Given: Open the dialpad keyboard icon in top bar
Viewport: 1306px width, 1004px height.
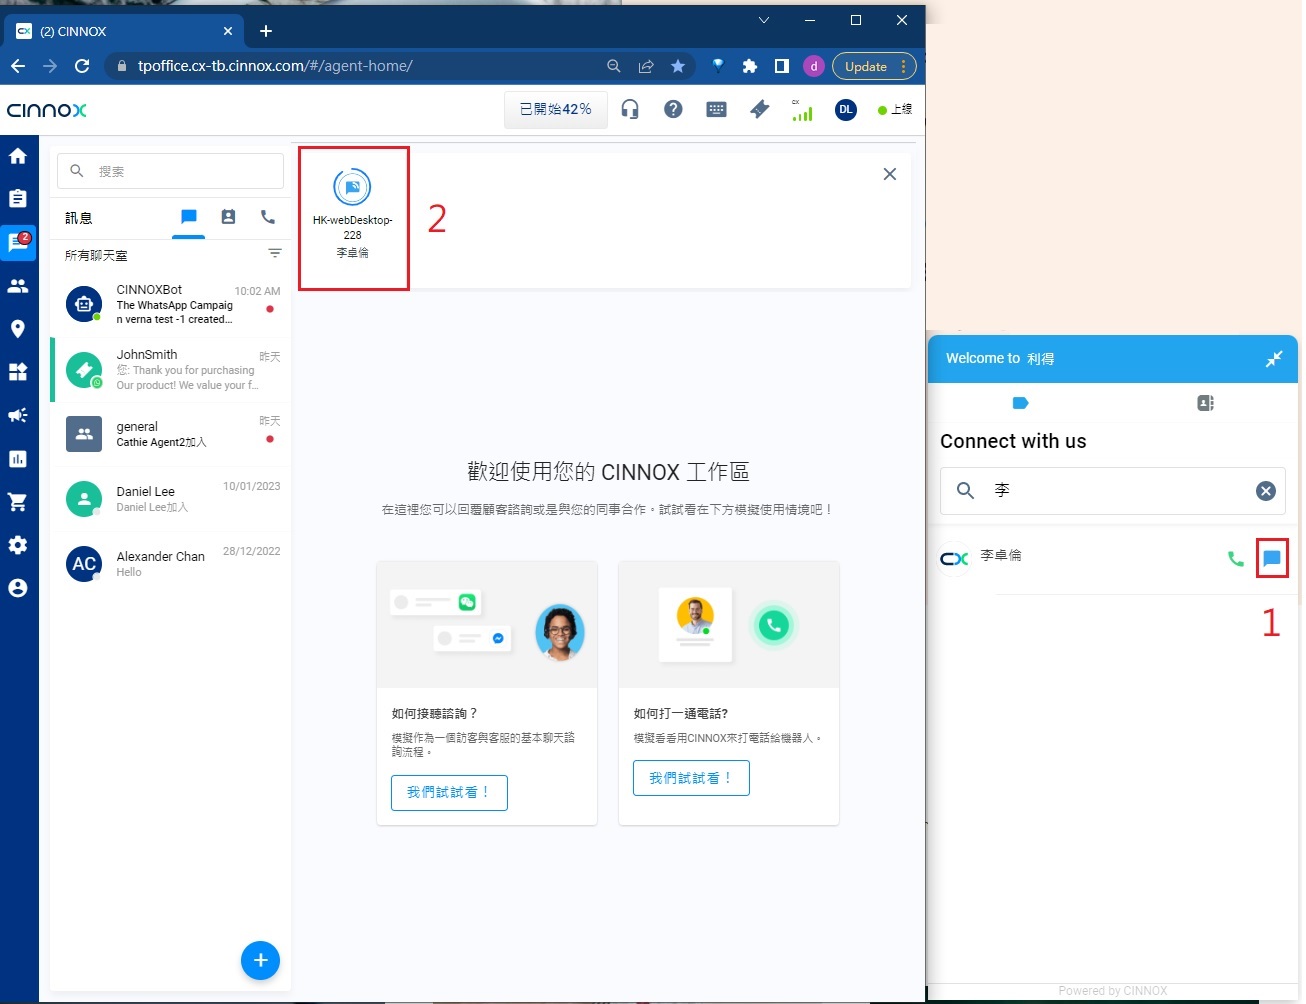Looking at the screenshot, I should click(x=716, y=109).
